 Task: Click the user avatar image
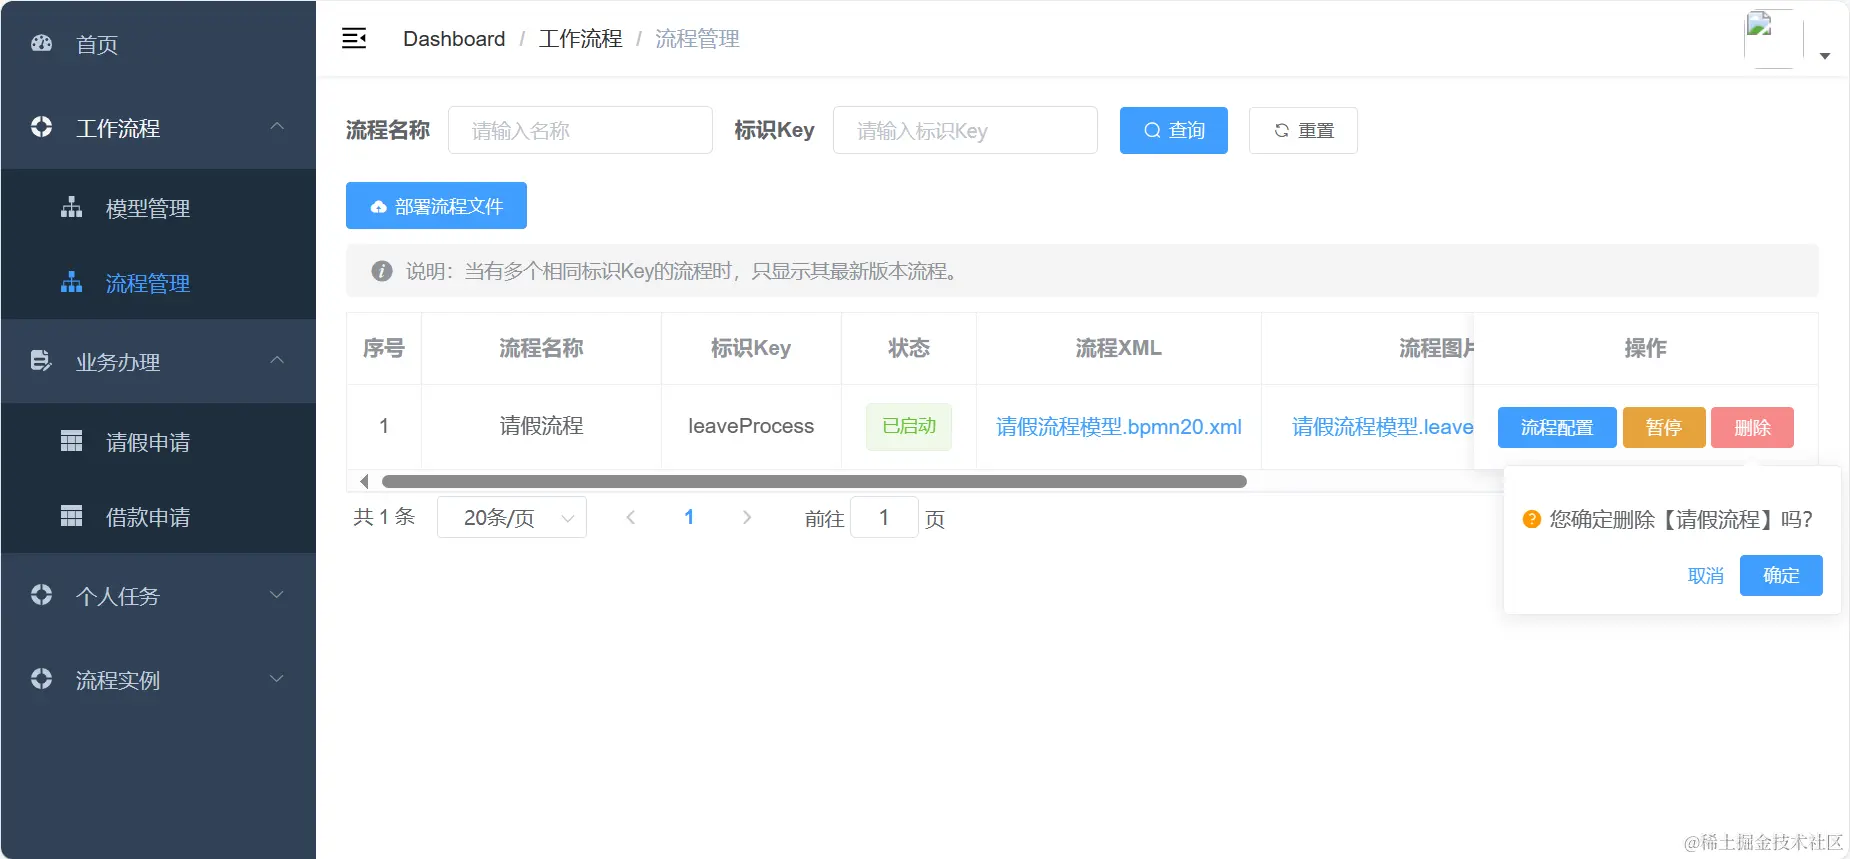[x=1773, y=39]
